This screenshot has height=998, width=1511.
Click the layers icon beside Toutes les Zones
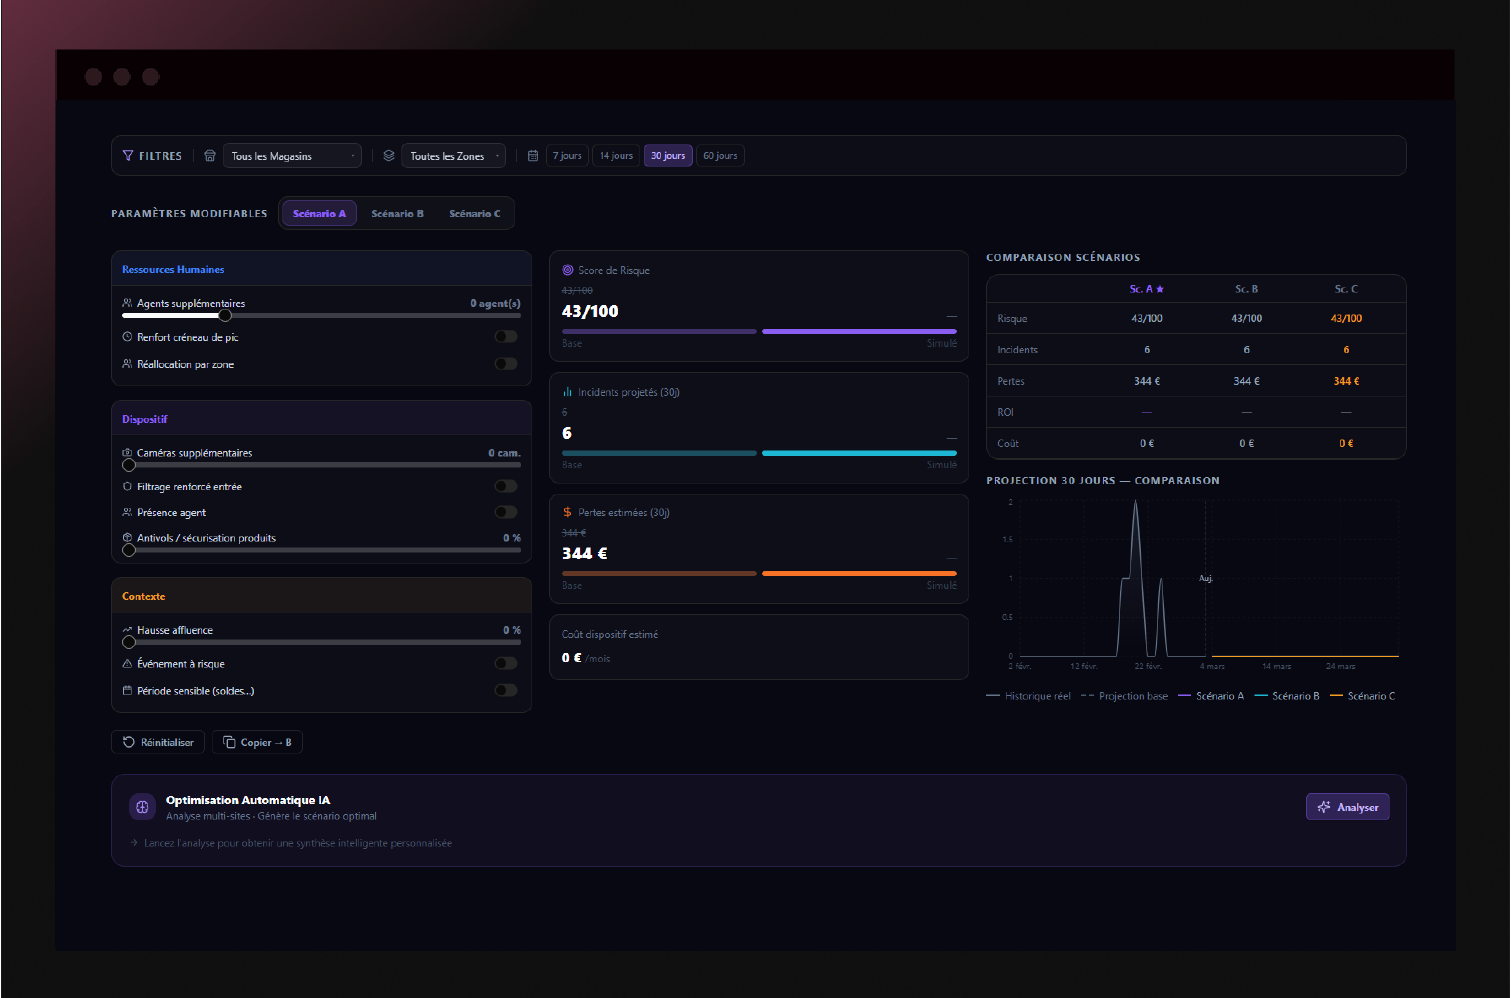tap(389, 156)
